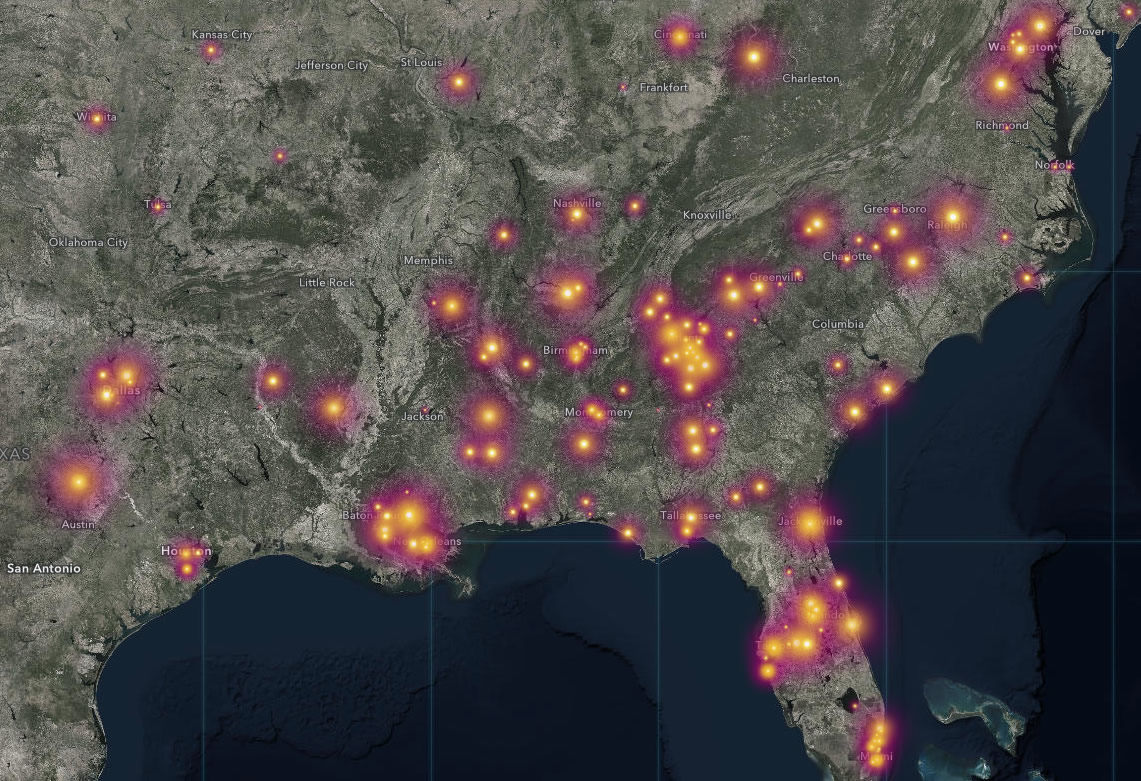Click the Jefferson City label
The image size is (1141, 781).
[332, 66]
